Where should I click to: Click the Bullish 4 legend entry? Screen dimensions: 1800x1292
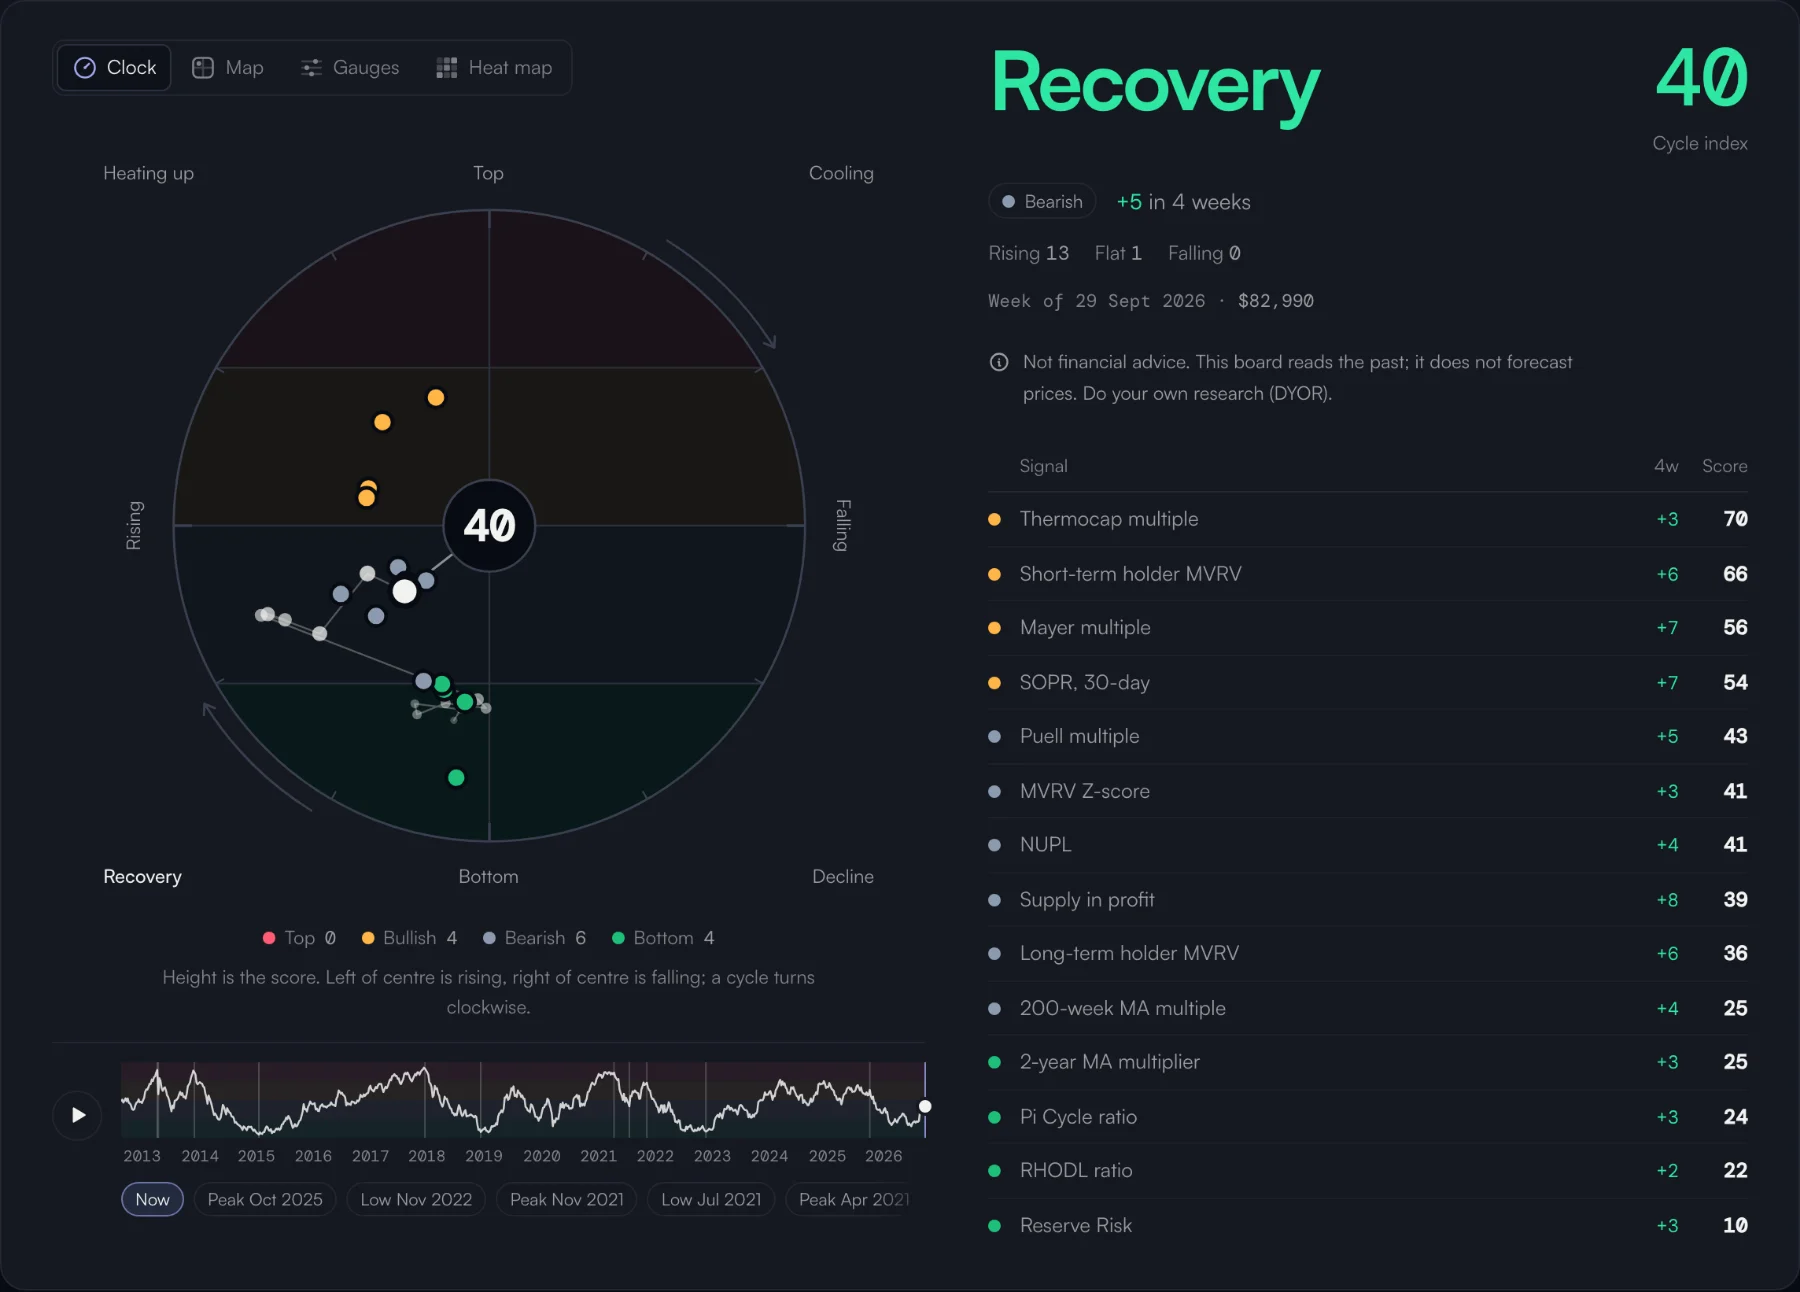coord(409,938)
